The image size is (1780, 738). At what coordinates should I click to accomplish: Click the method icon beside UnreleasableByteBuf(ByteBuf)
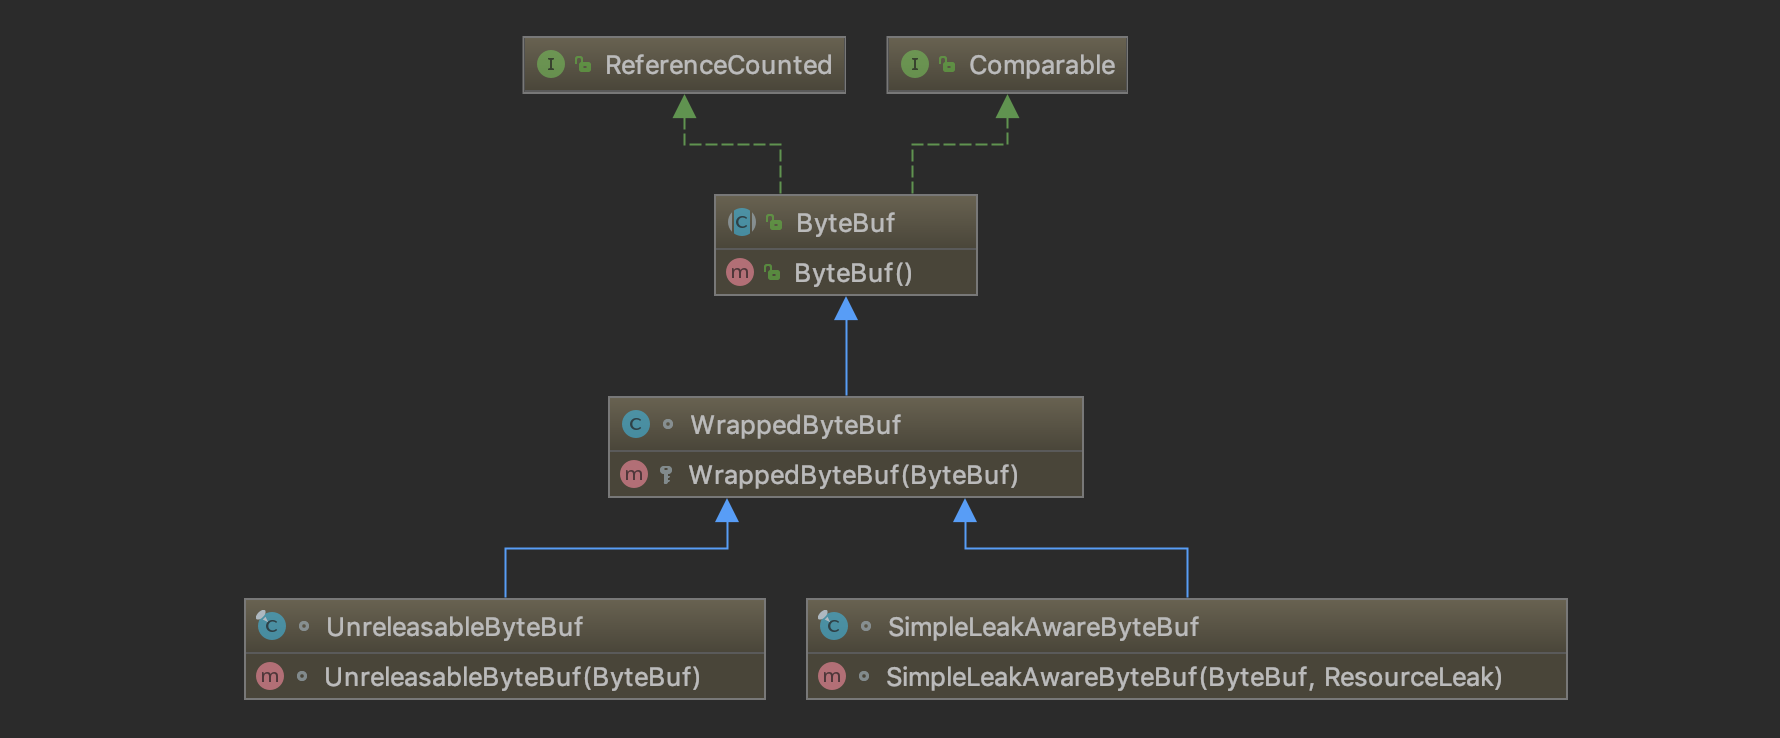click(270, 676)
